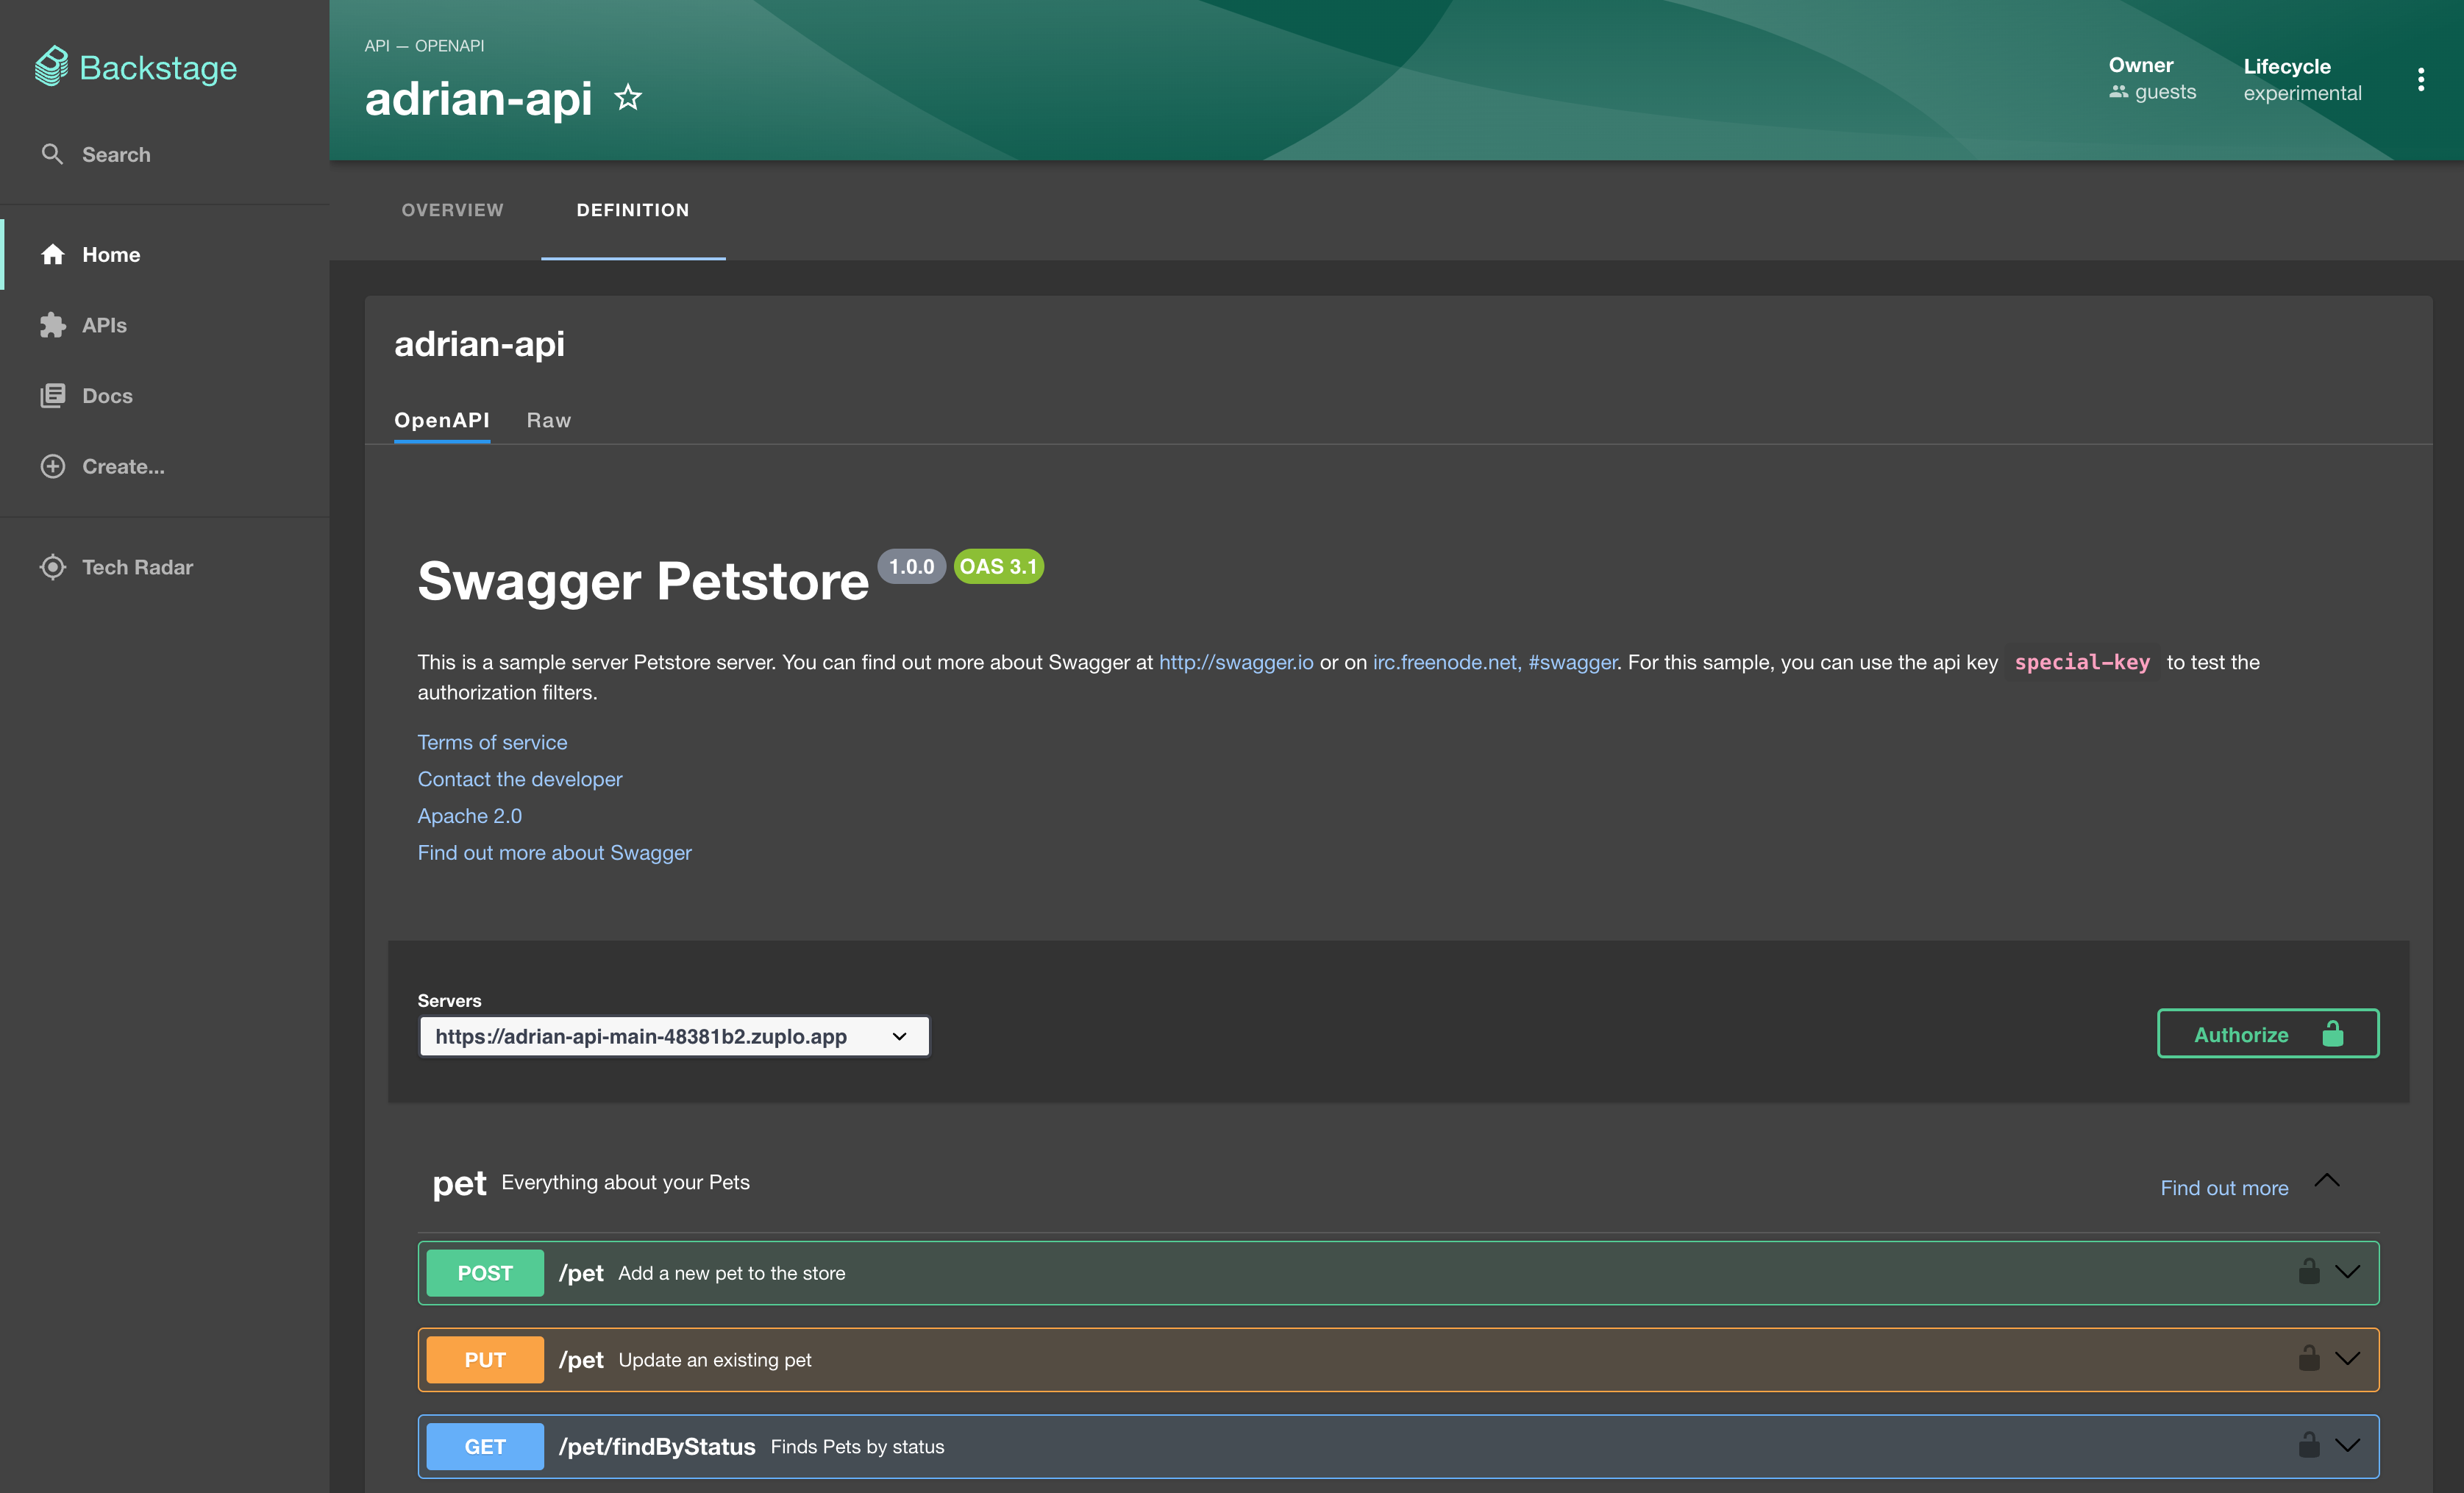Viewport: 2464px width, 1493px height.
Task: Click Find out more in pet section
Action: [x=2224, y=1188]
